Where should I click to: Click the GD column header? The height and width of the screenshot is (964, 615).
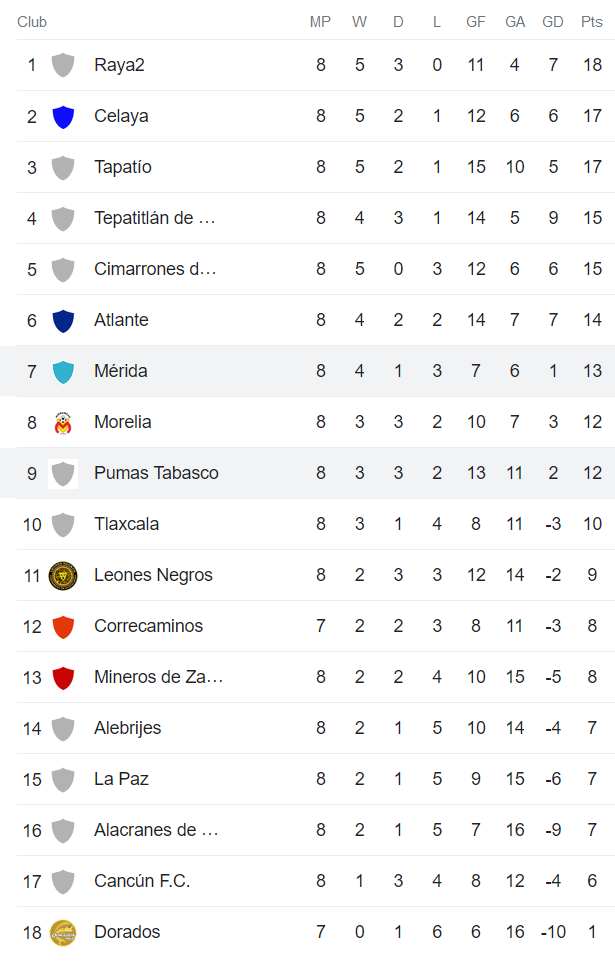552,22
